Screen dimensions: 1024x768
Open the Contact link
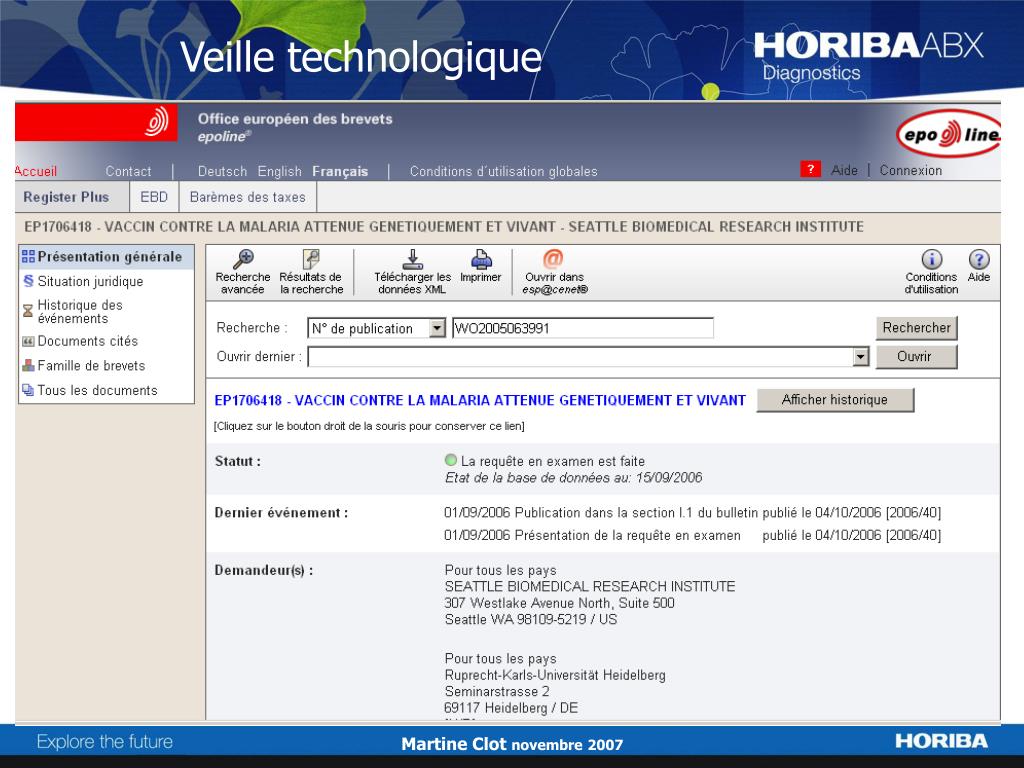(128, 171)
